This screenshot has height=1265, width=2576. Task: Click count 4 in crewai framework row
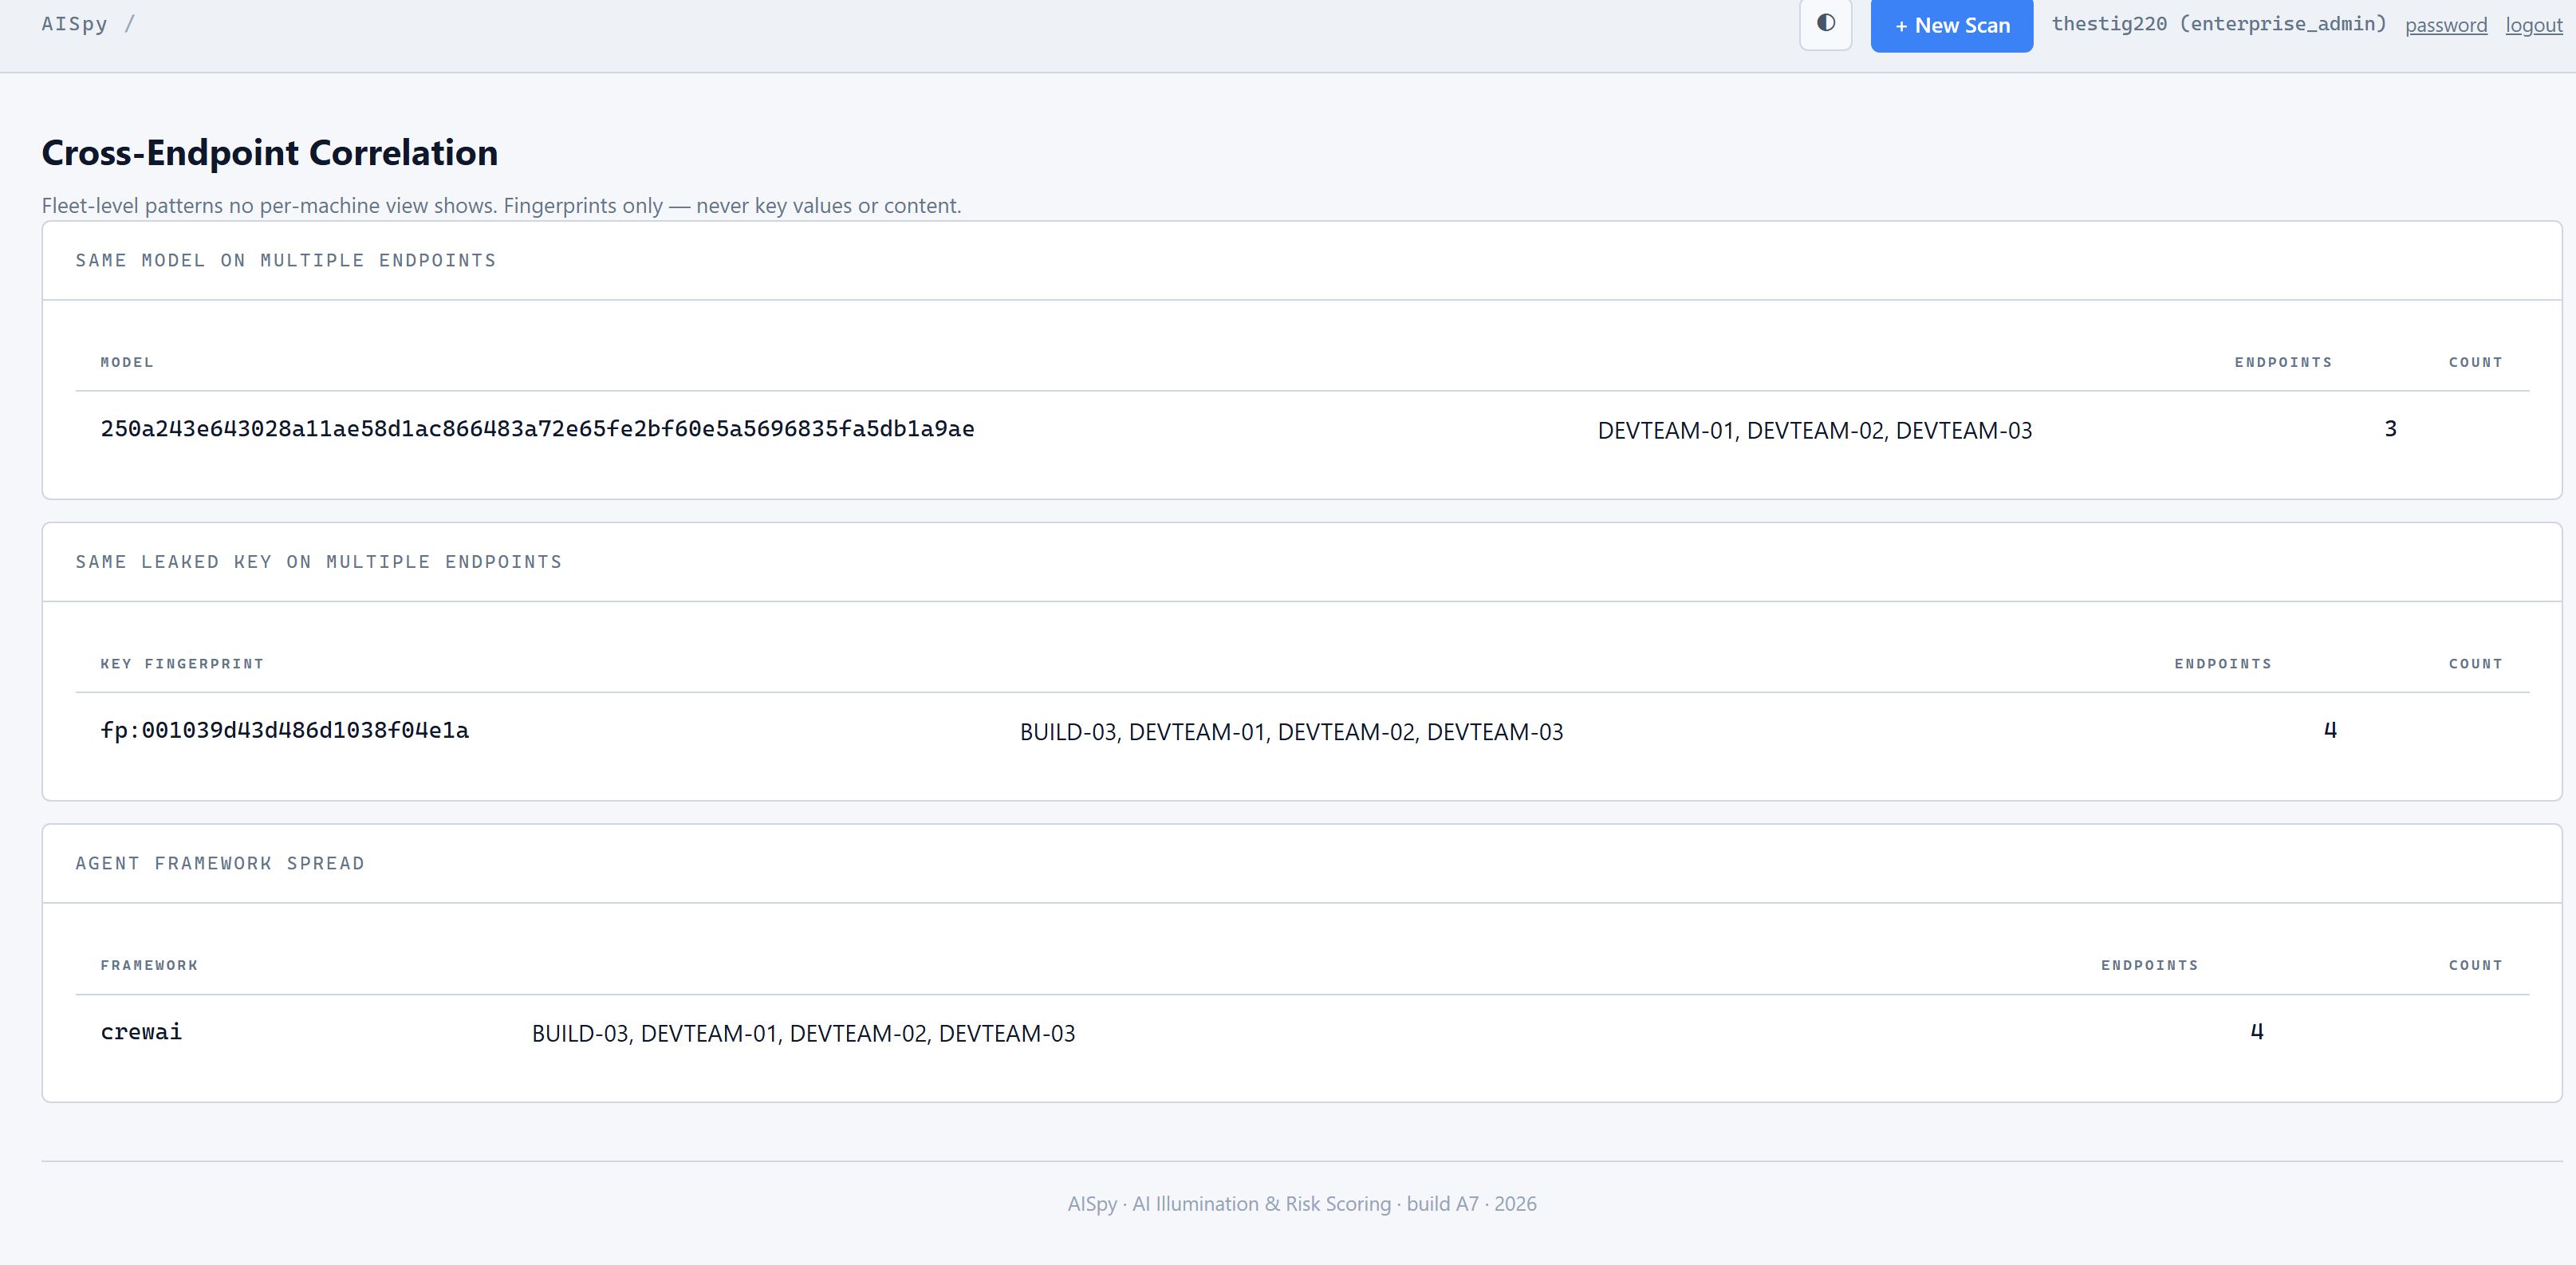[2257, 1032]
